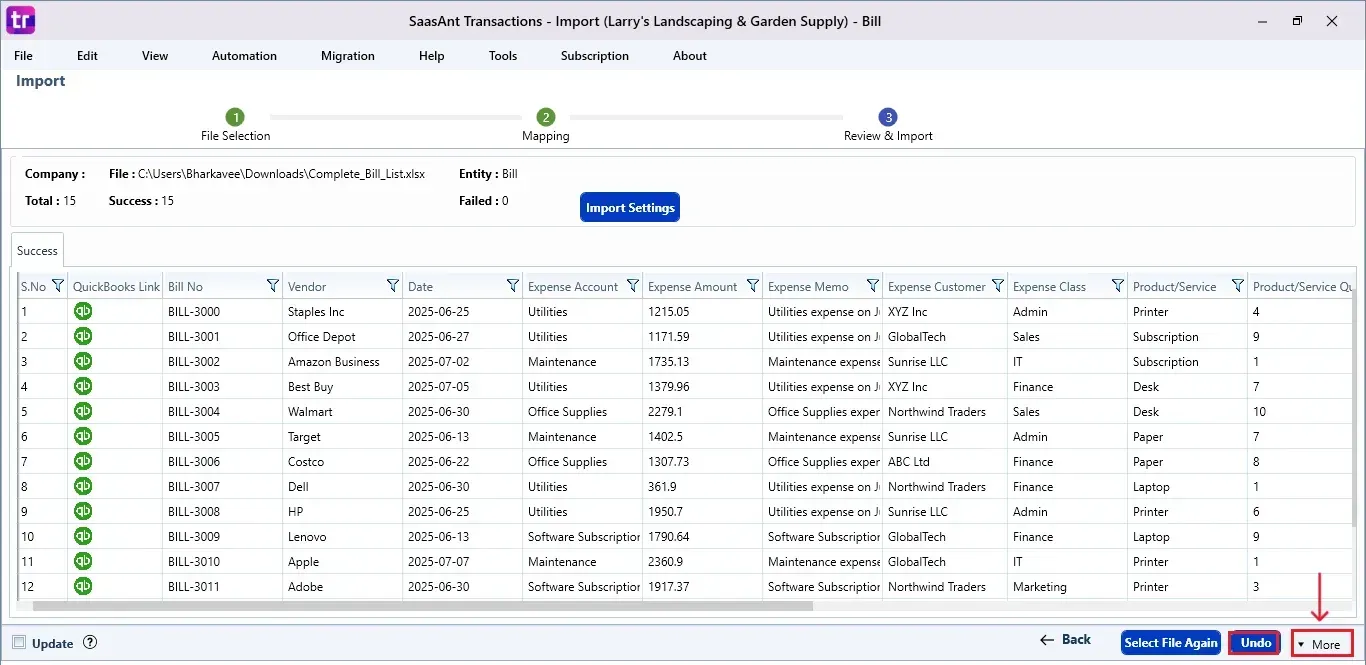Select vendor cell Adobe
The width and height of the screenshot is (1366, 665).
(x=343, y=586)
